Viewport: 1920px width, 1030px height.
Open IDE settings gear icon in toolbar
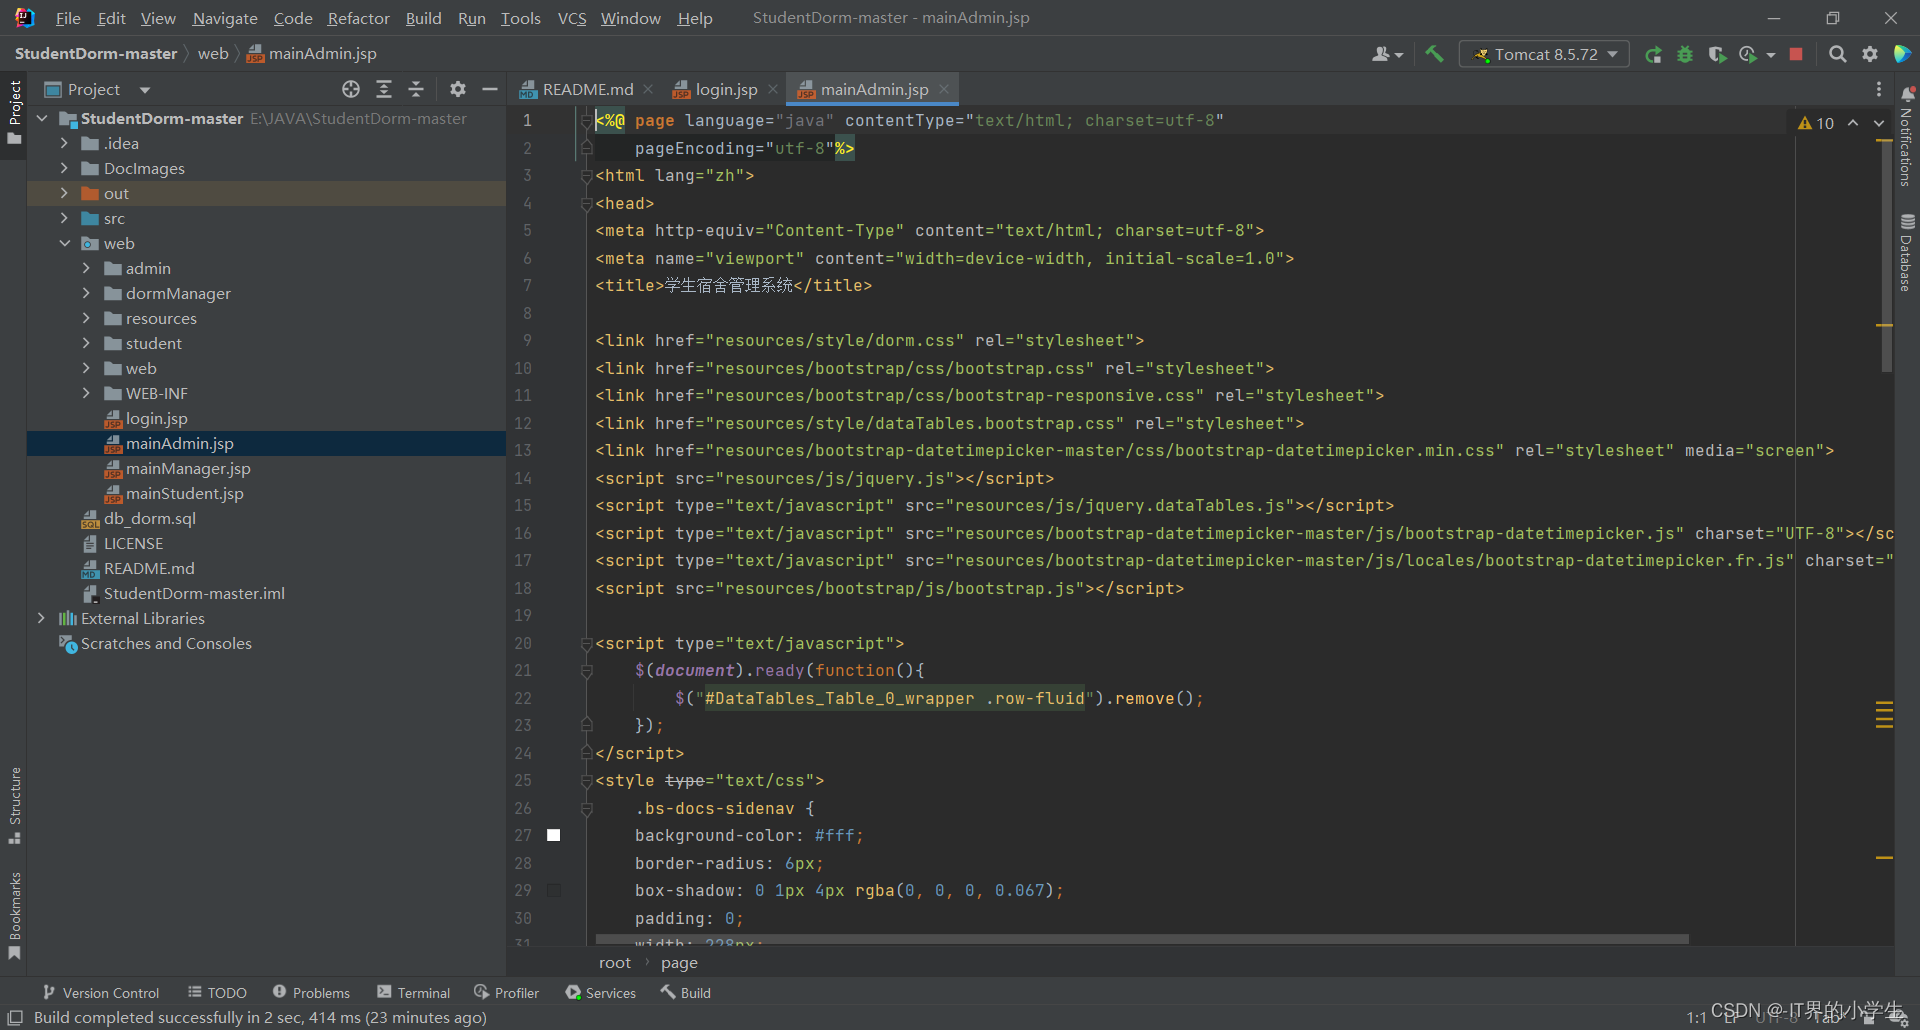click(1869, 54)
